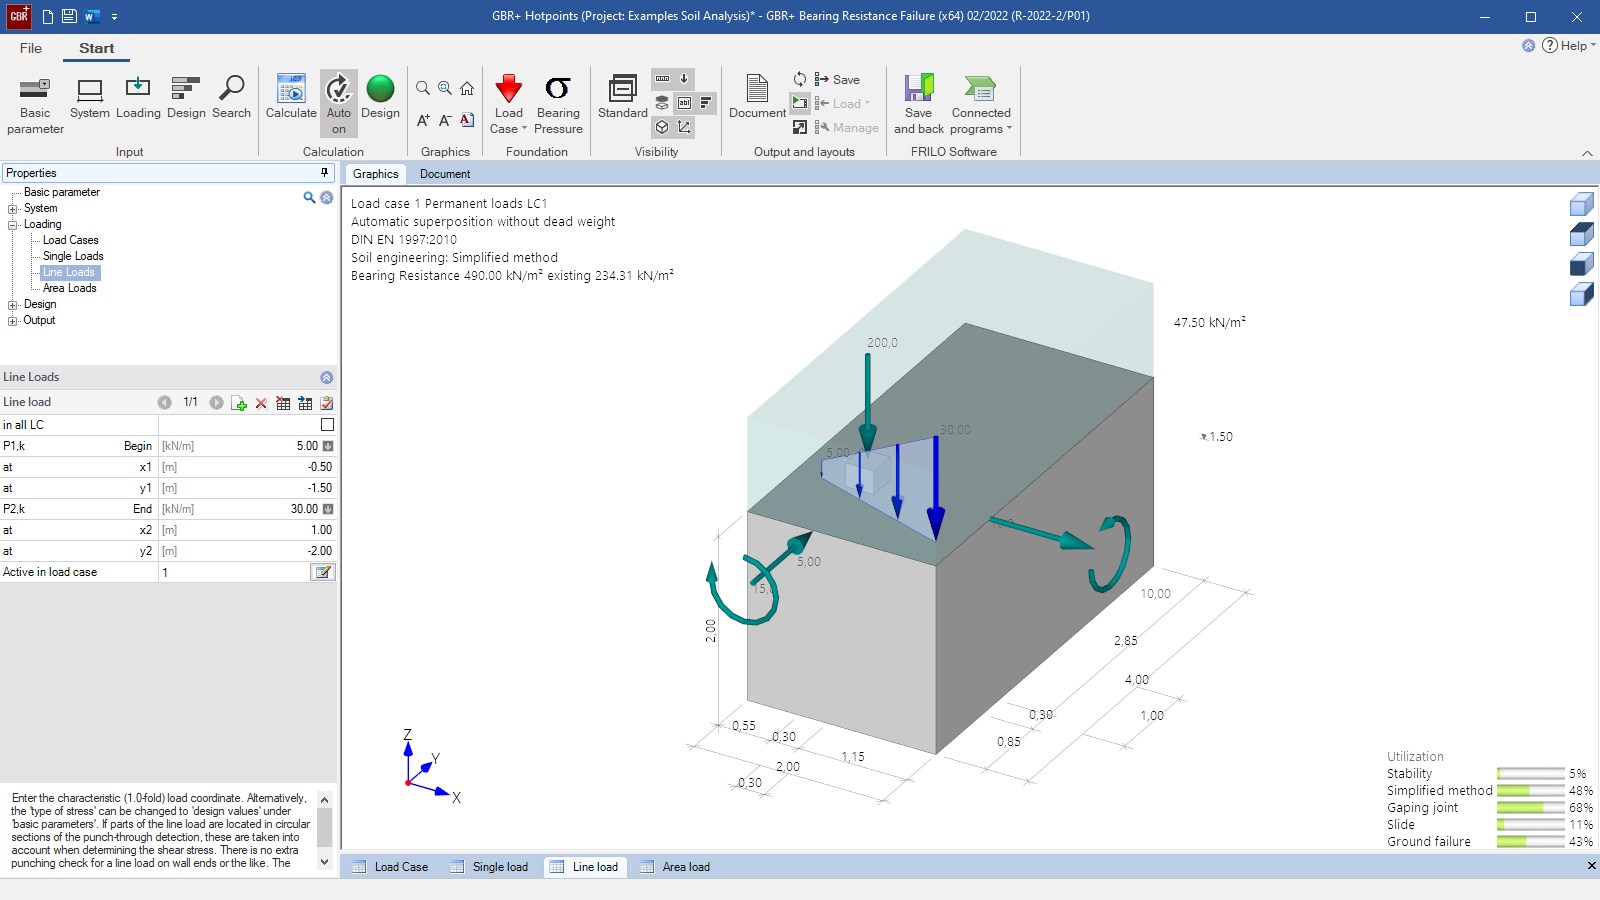Add a new line load
Image resolution: width=1600 pixels, height=900 pixels.
239,403
